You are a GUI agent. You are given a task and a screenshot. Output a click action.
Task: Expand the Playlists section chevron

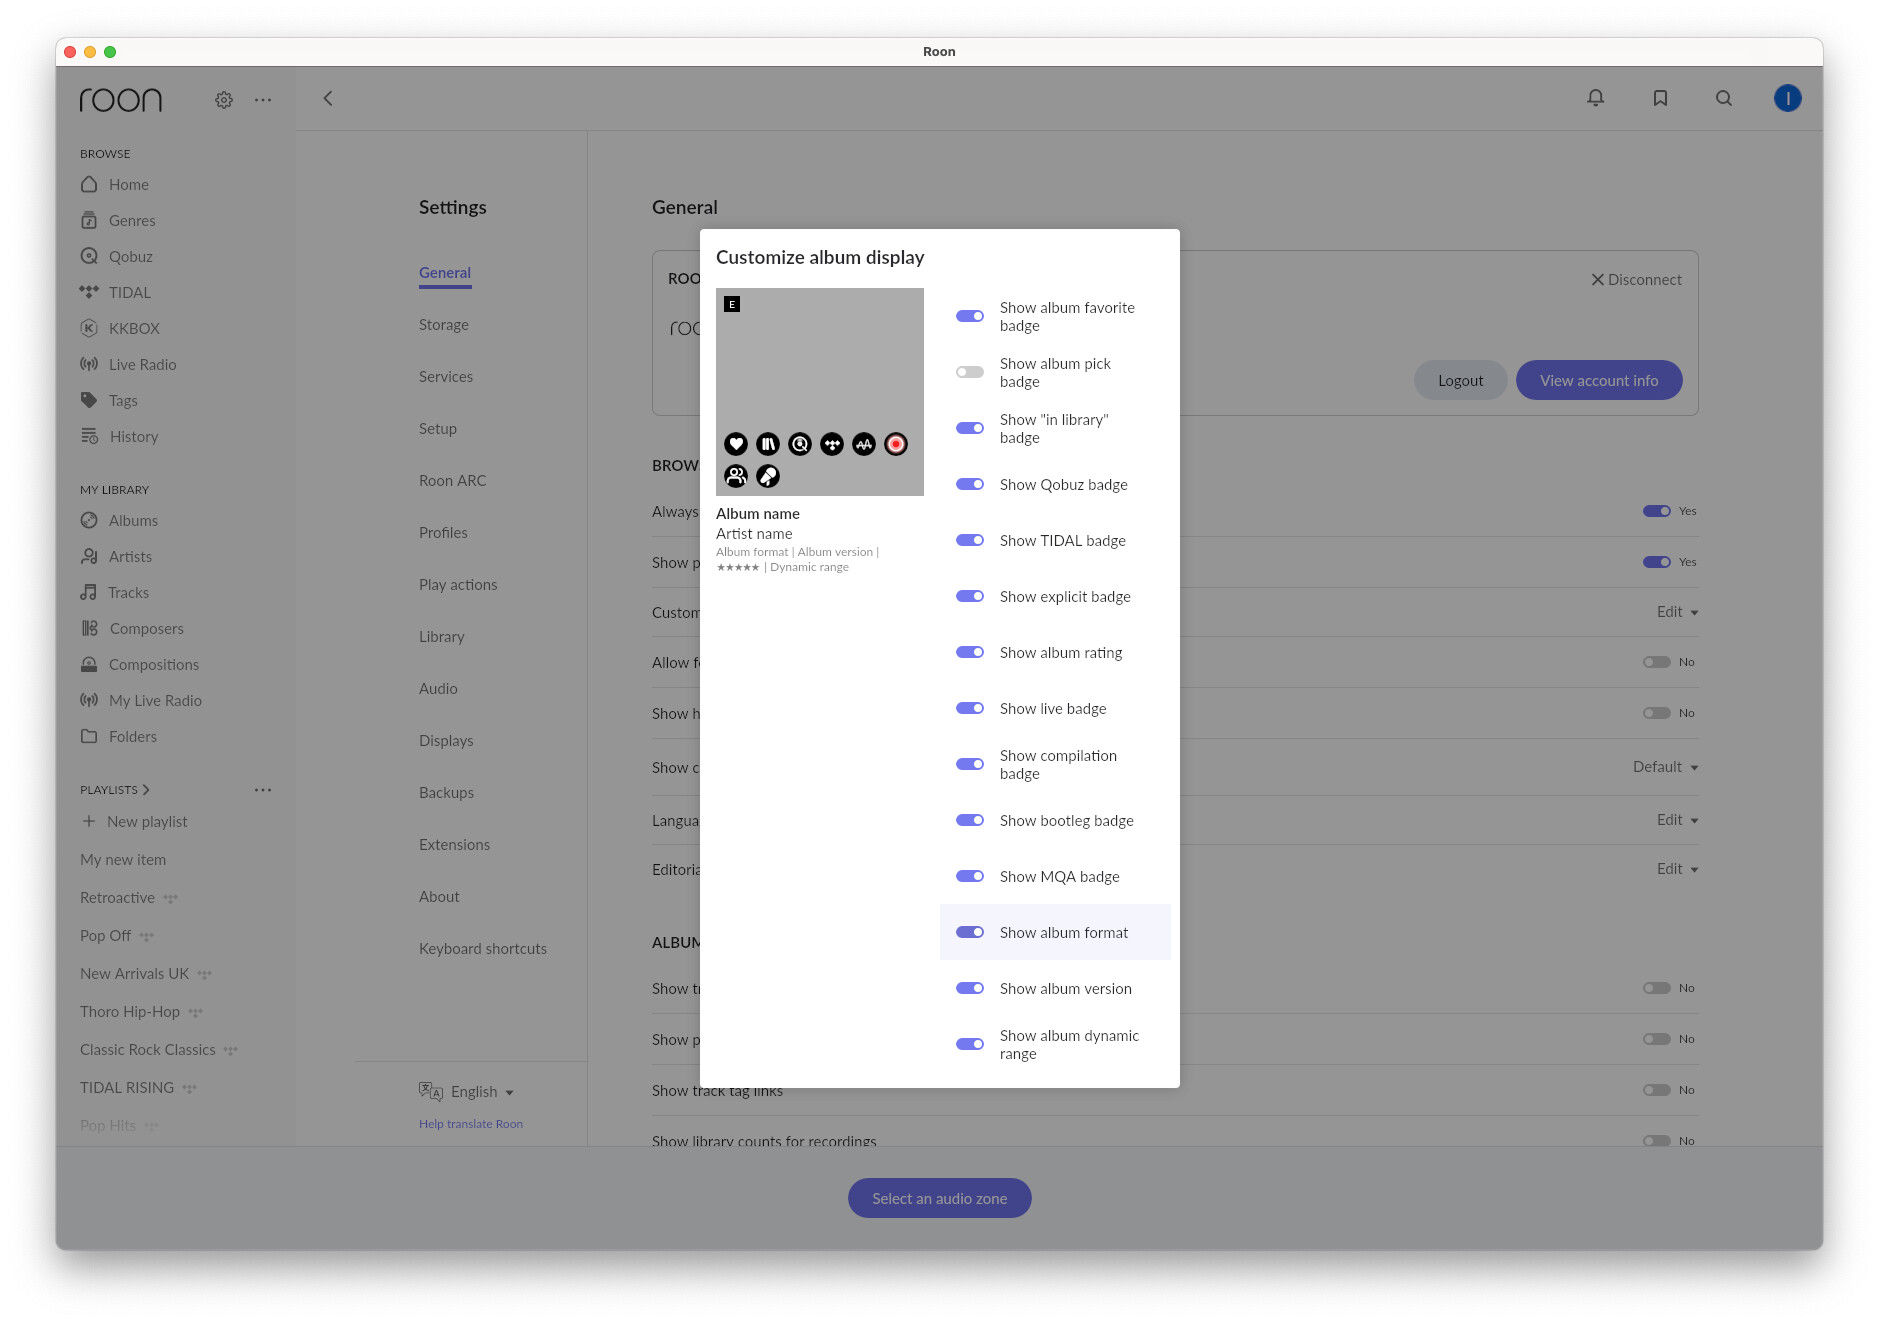click(146, 790)
